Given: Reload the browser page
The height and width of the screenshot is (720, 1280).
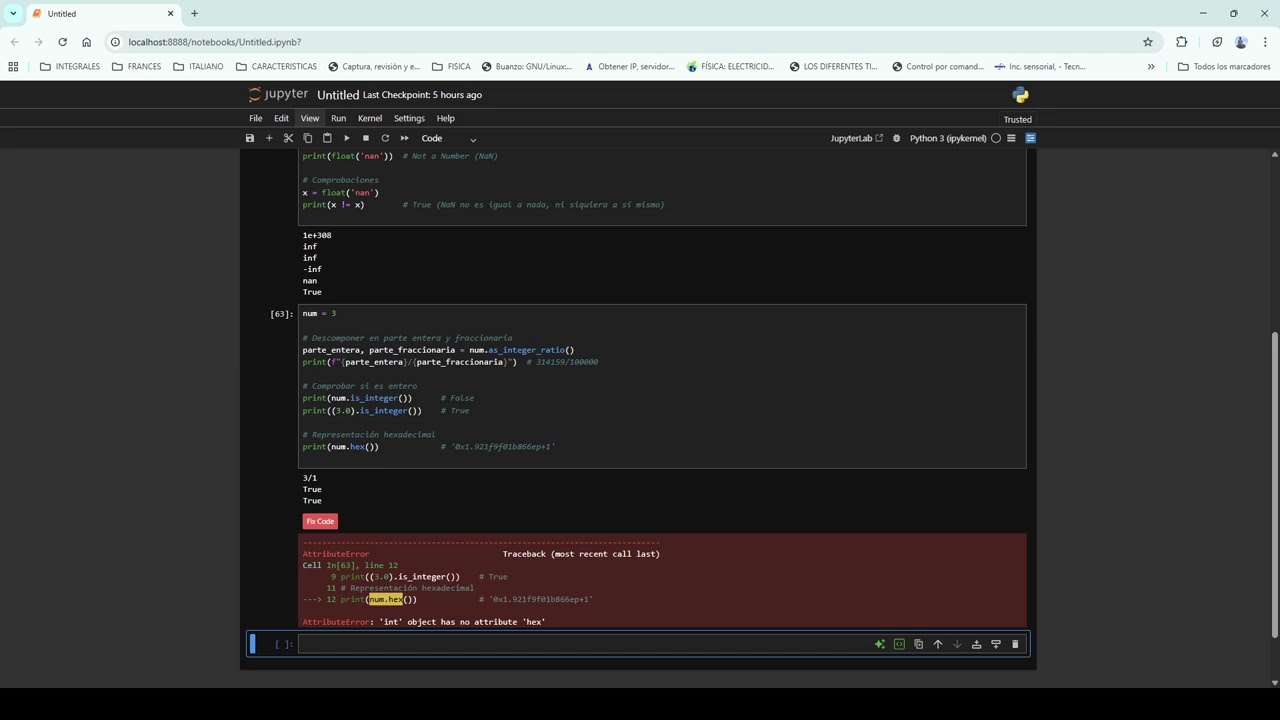Looking at the screenshot, I should click(x=62, y=42).
